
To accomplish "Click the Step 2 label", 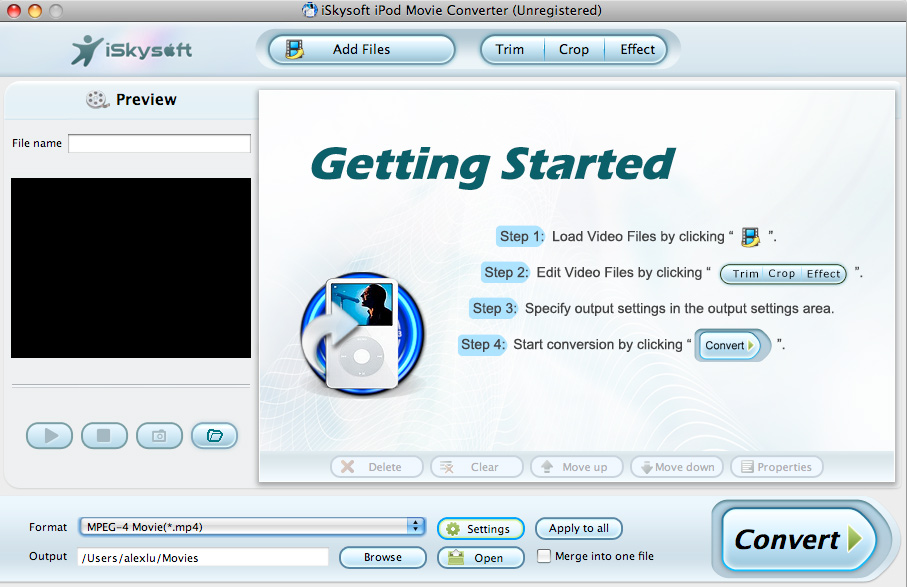I will (x=506, y=272).
